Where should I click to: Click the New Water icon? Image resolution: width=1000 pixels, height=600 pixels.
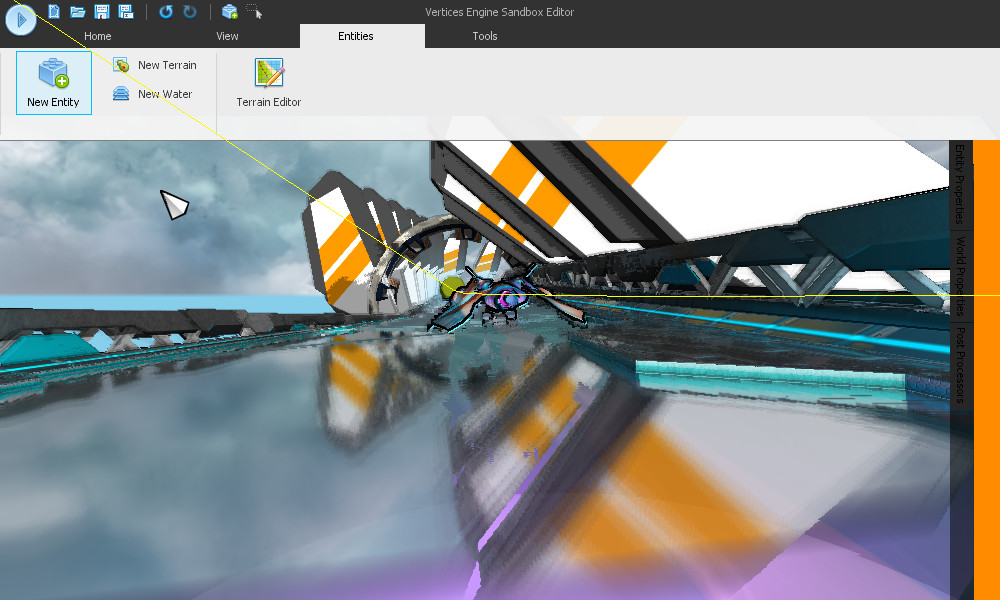click(x=121, y=94)
